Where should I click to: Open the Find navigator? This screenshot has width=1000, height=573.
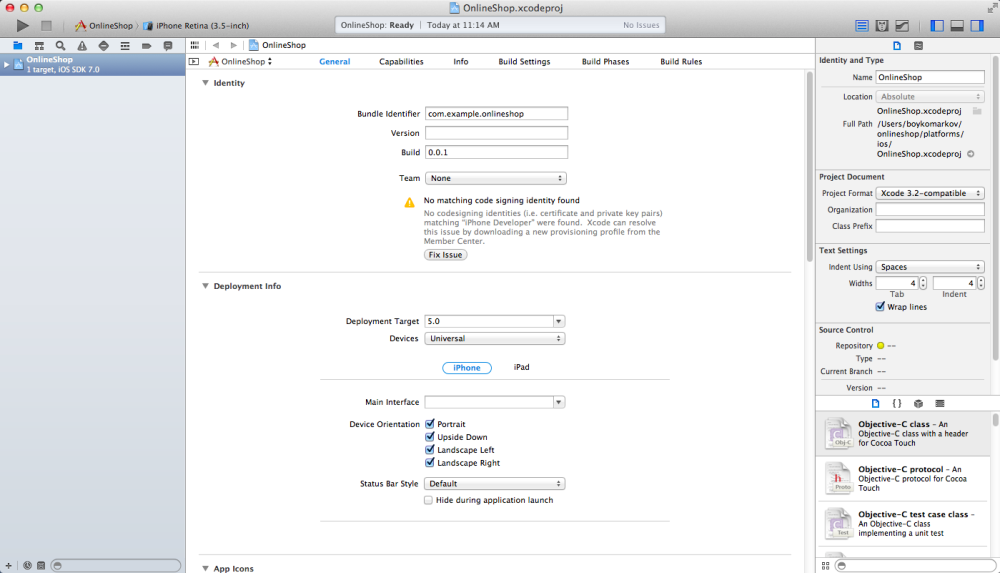point(61,45)
